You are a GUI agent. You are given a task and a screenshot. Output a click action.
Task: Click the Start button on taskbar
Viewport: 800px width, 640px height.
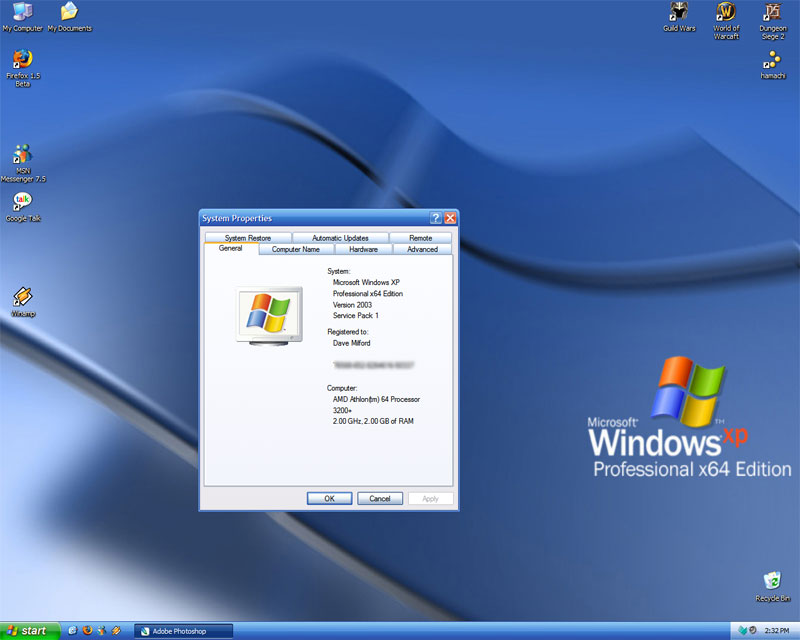point(28,631)
